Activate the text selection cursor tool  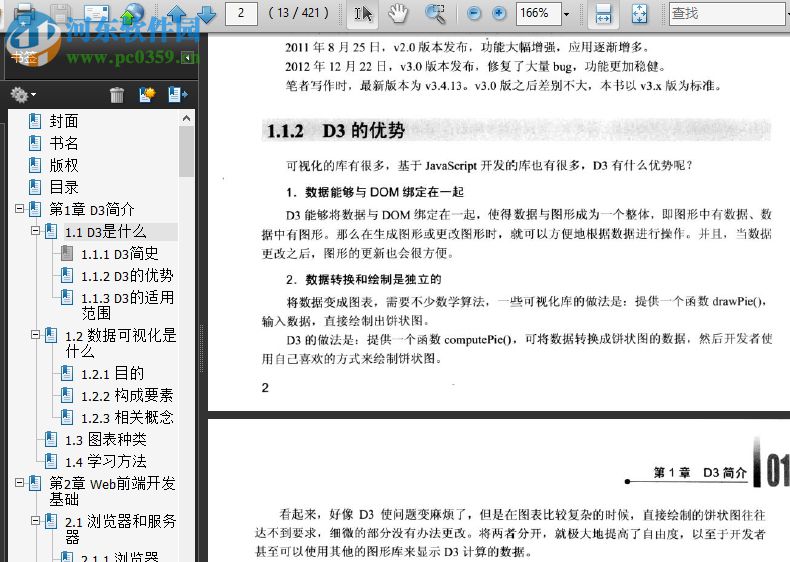point(363,13)
